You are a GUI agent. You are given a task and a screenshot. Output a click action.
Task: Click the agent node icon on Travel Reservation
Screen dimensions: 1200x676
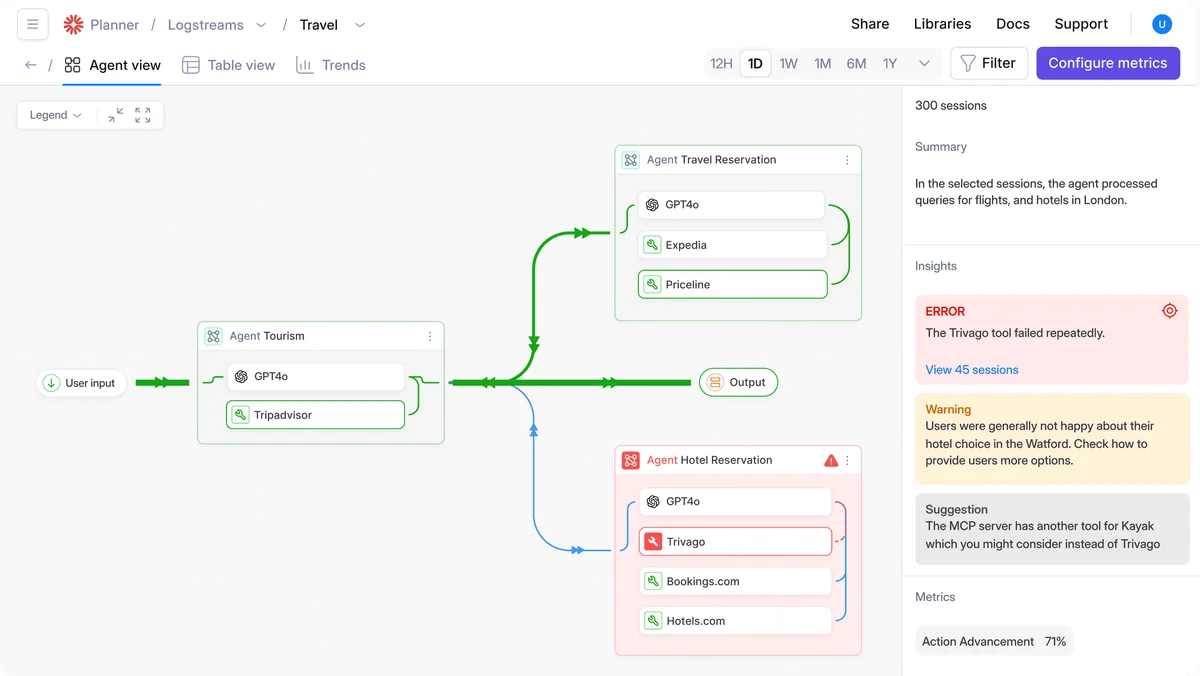pyautogui.click(x=631, y=159)
